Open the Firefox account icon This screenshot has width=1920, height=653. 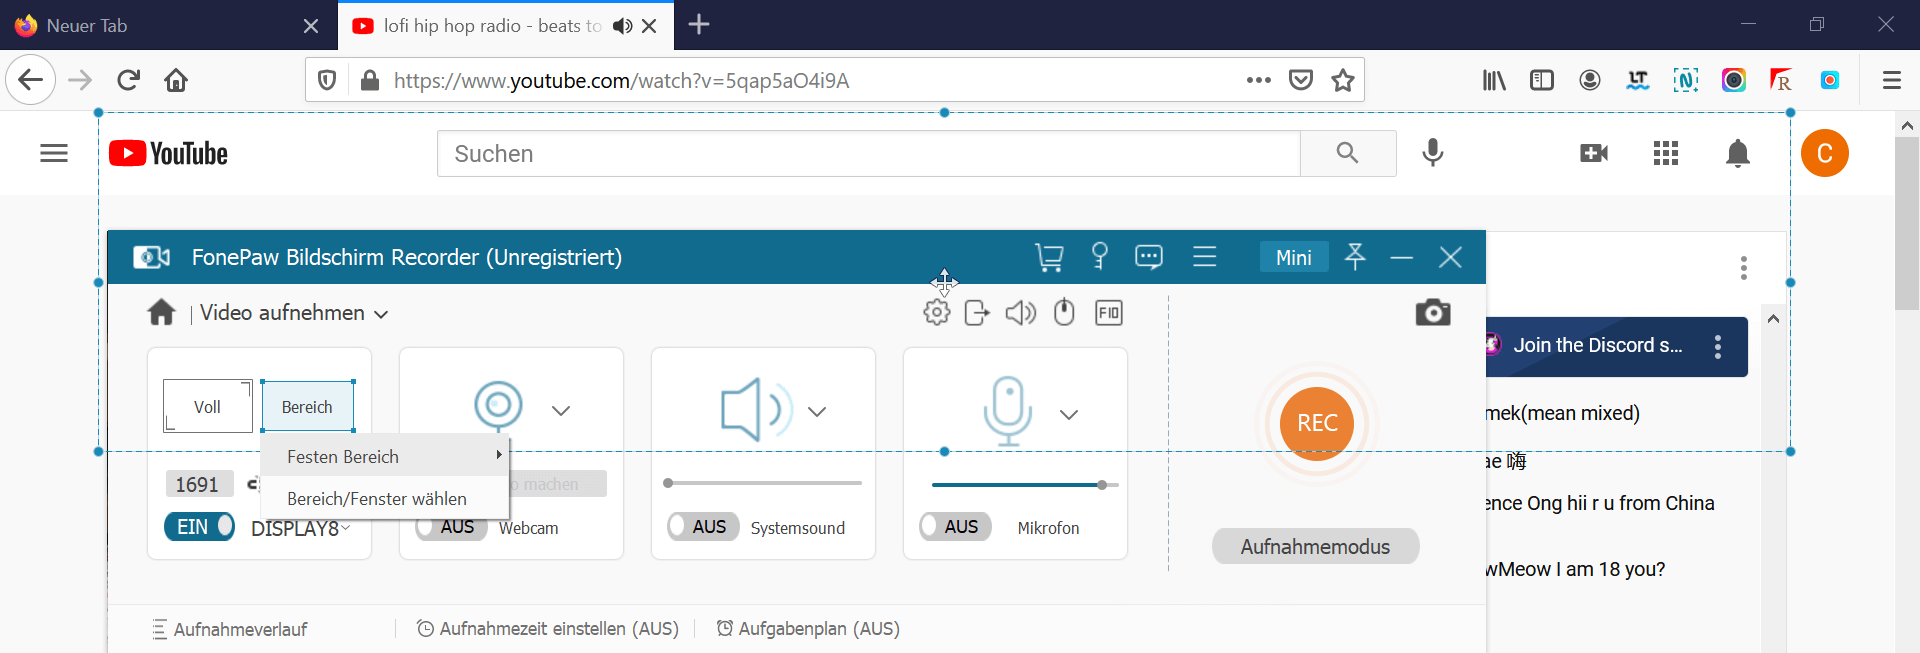(x=1590, y=80)
